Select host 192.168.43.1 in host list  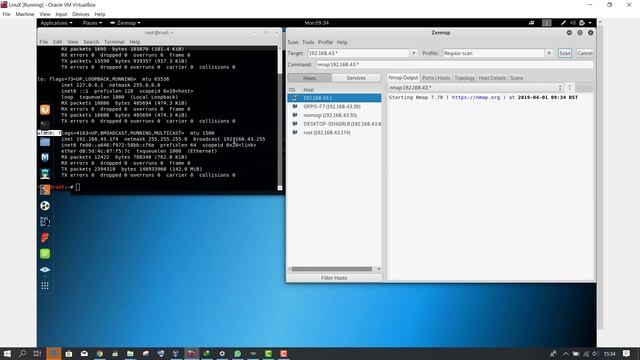coord(334,98)
